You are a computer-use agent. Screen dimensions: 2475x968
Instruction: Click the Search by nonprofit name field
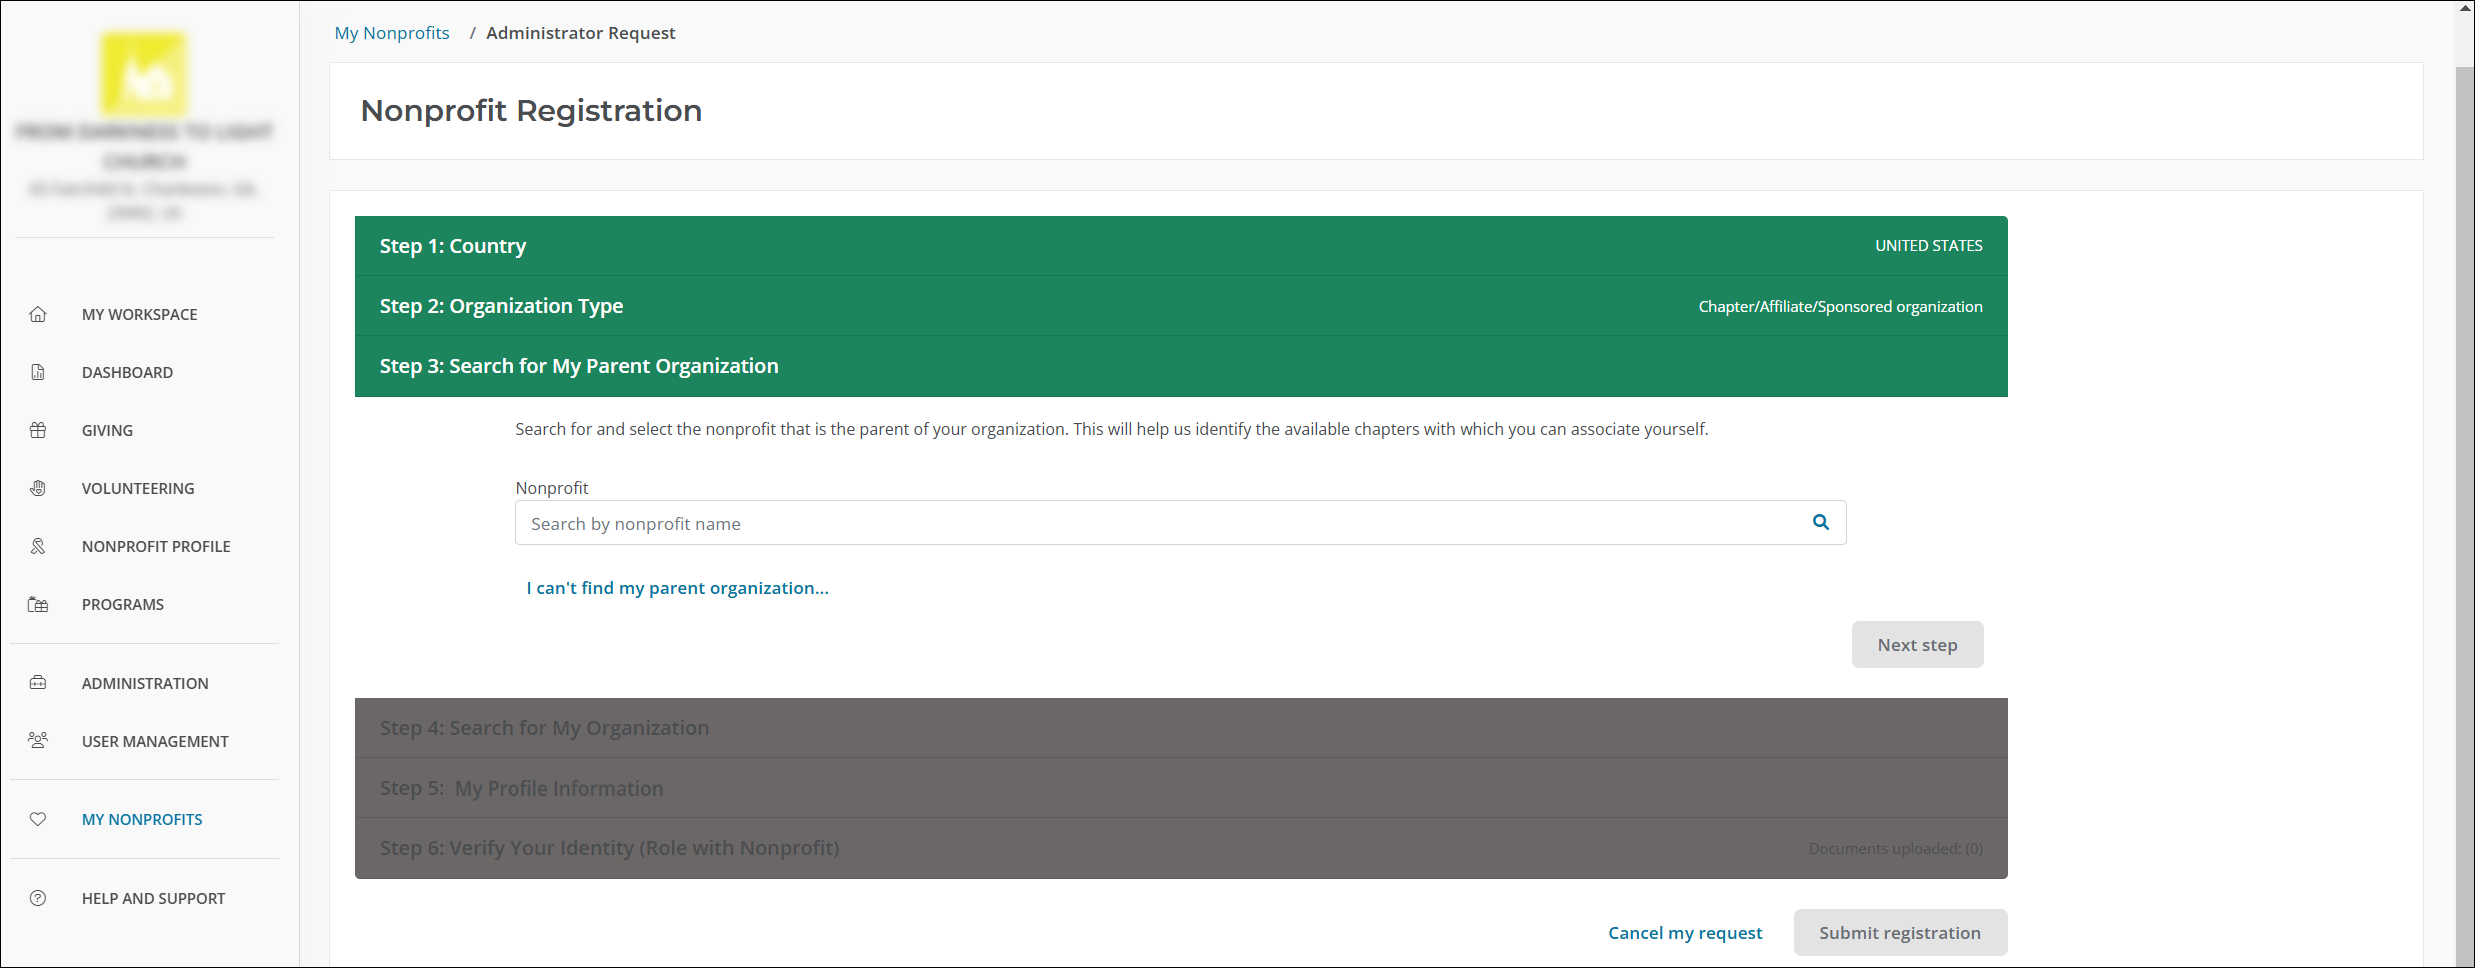[1160, 523]
